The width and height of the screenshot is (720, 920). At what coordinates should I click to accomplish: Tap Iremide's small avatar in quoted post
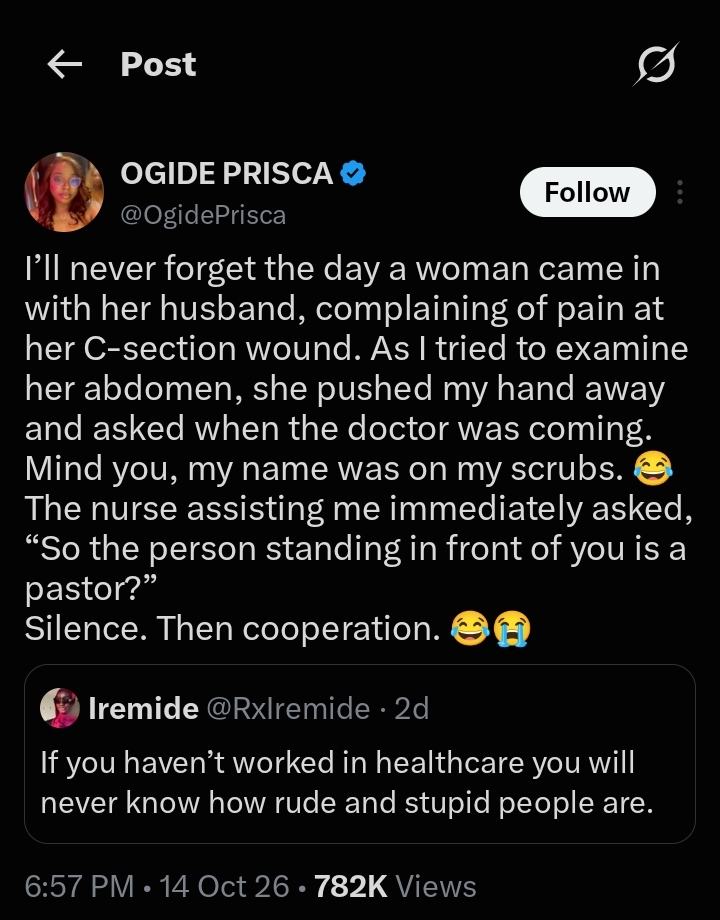tap(59, 708)
